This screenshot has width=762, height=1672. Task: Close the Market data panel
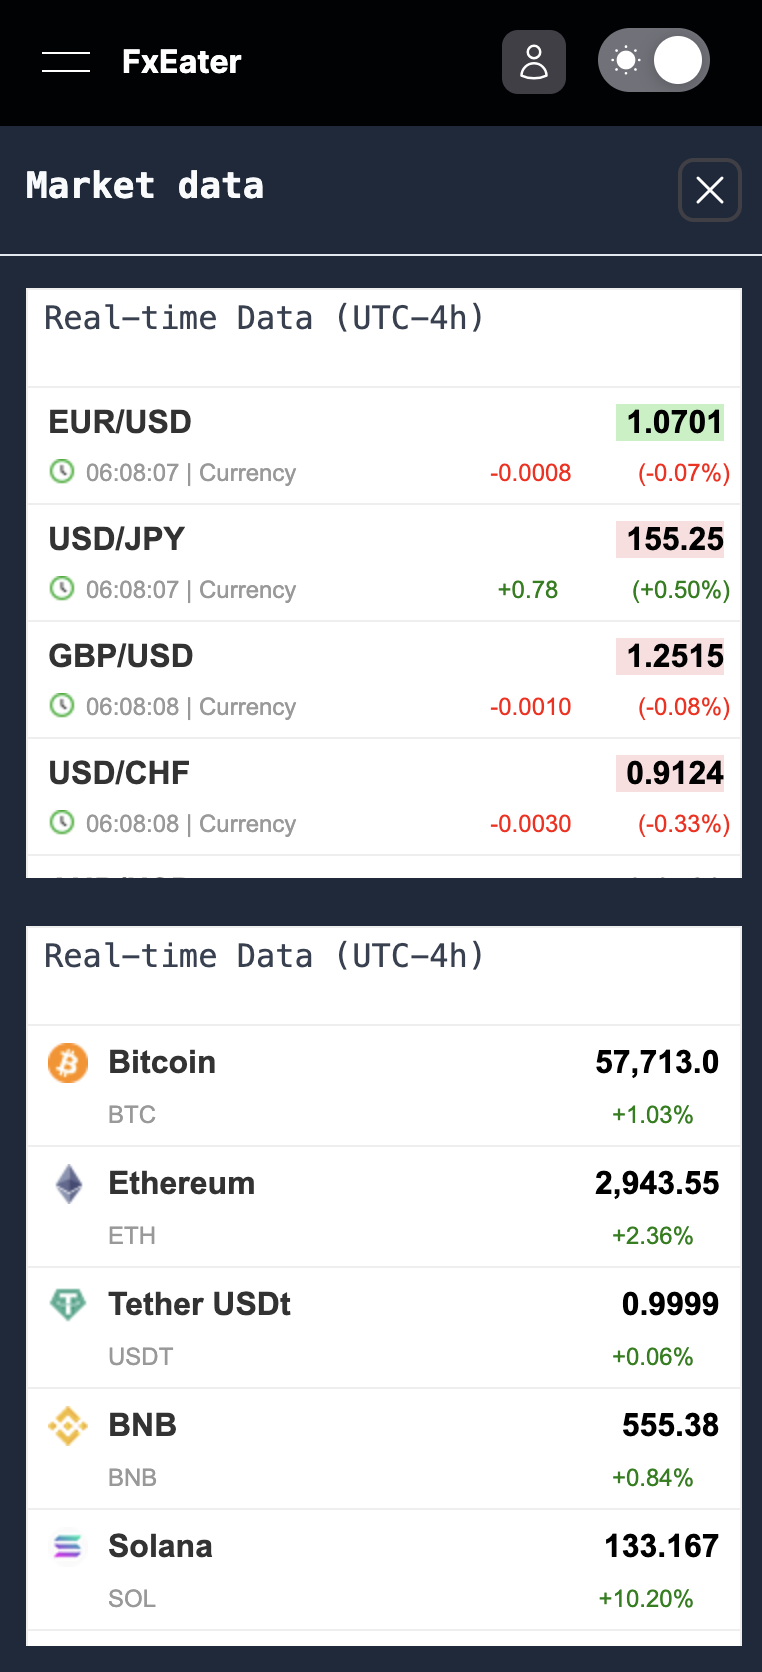pyautogui.click(x=710, y=190)
